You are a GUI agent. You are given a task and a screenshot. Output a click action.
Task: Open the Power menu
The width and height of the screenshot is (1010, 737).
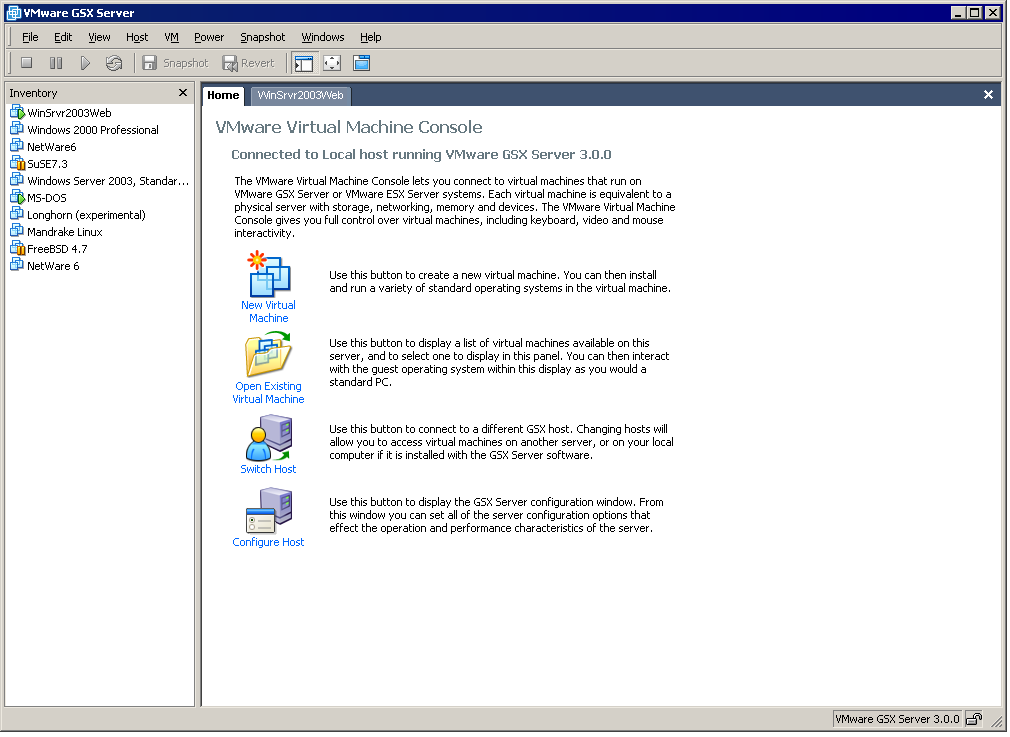pos(209,37)
